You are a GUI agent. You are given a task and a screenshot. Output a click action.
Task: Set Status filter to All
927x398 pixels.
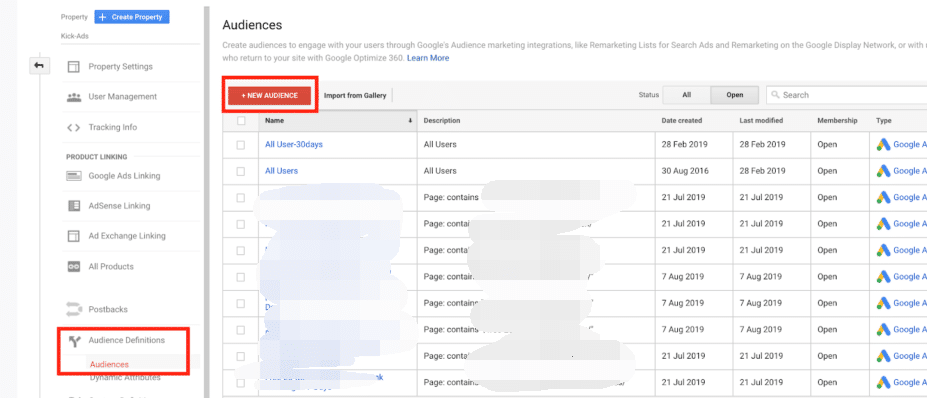(x=686, y=95)
